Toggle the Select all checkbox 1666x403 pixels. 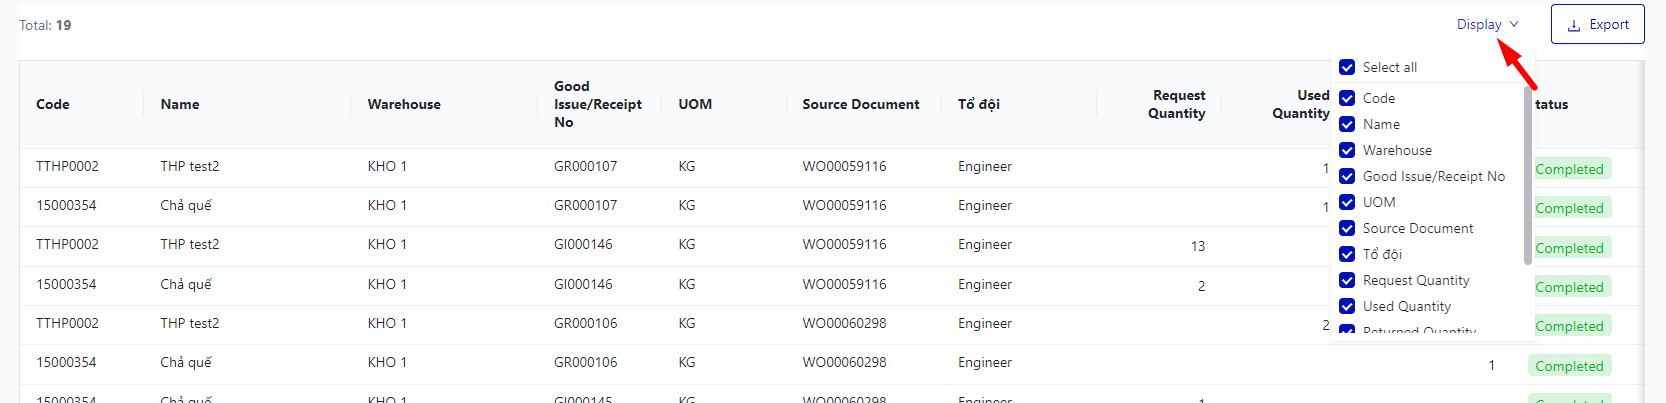coord(1347,67)
